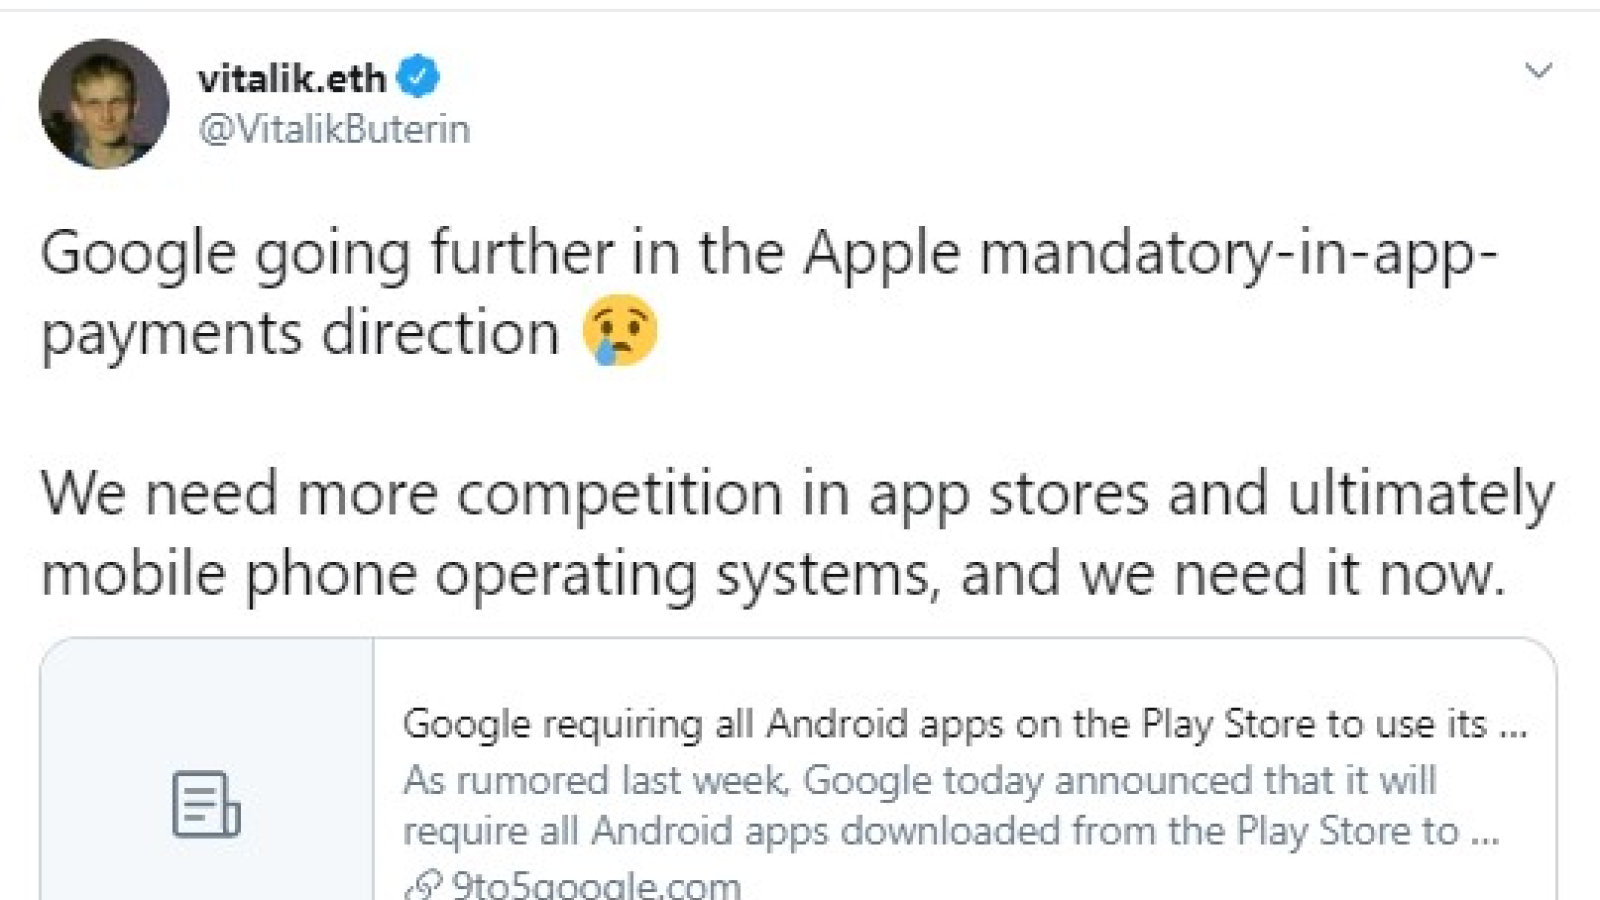Click the chain link icon beside 9to5google.com
Screen dimensions: 1600x900
point(424,886)
